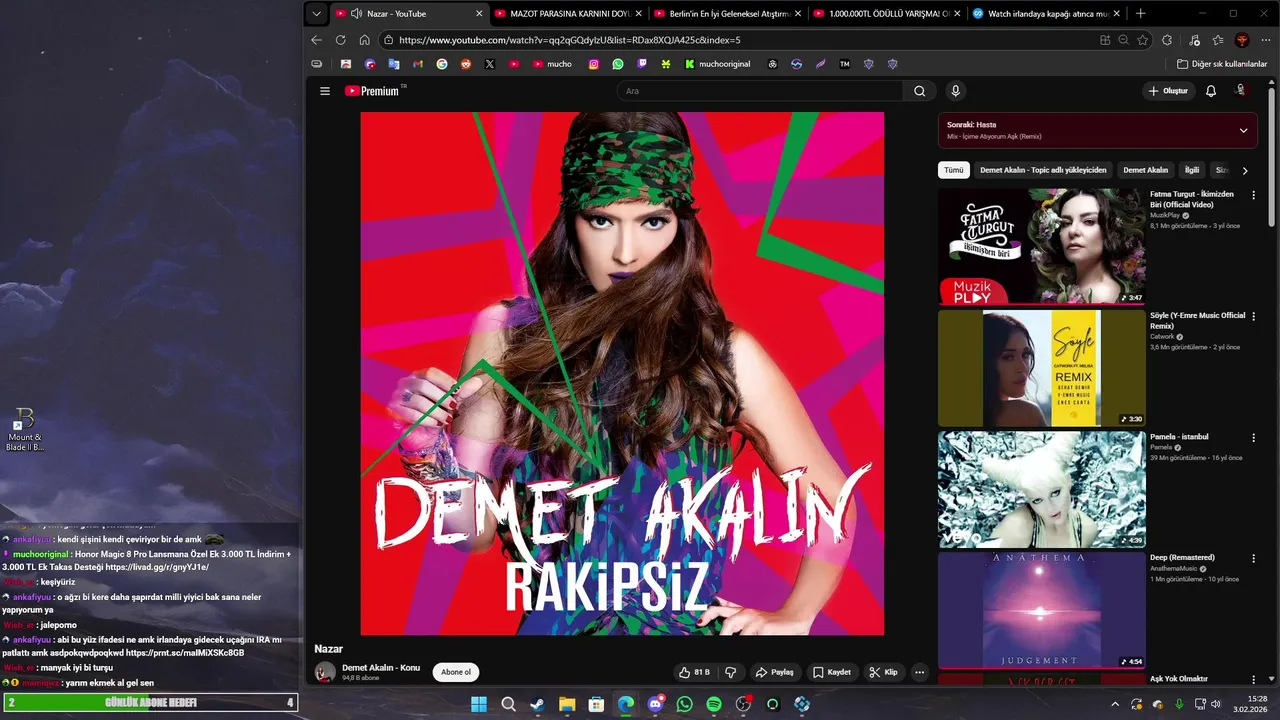This screenshot has width=1280, height=720.
Task: Open Windows Start menu
Action: pyautogui.click(x=479, y=704)
